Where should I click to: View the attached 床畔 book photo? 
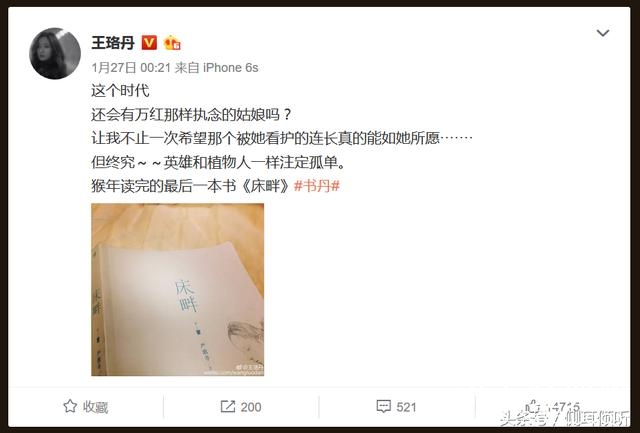(178, 289)
